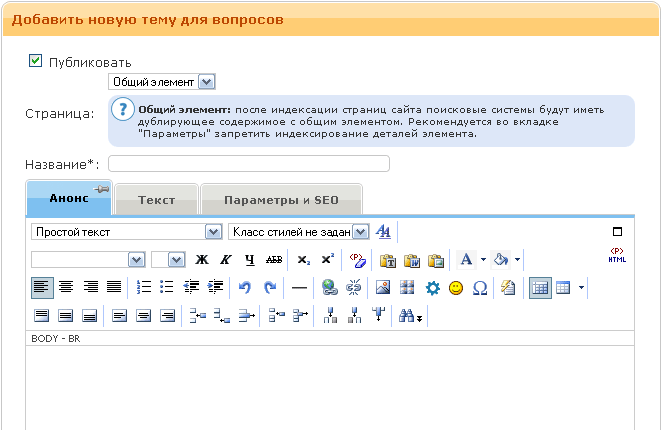Open the font text color picker
Viewport: 662px width, 430px height.
coord(466,260)
